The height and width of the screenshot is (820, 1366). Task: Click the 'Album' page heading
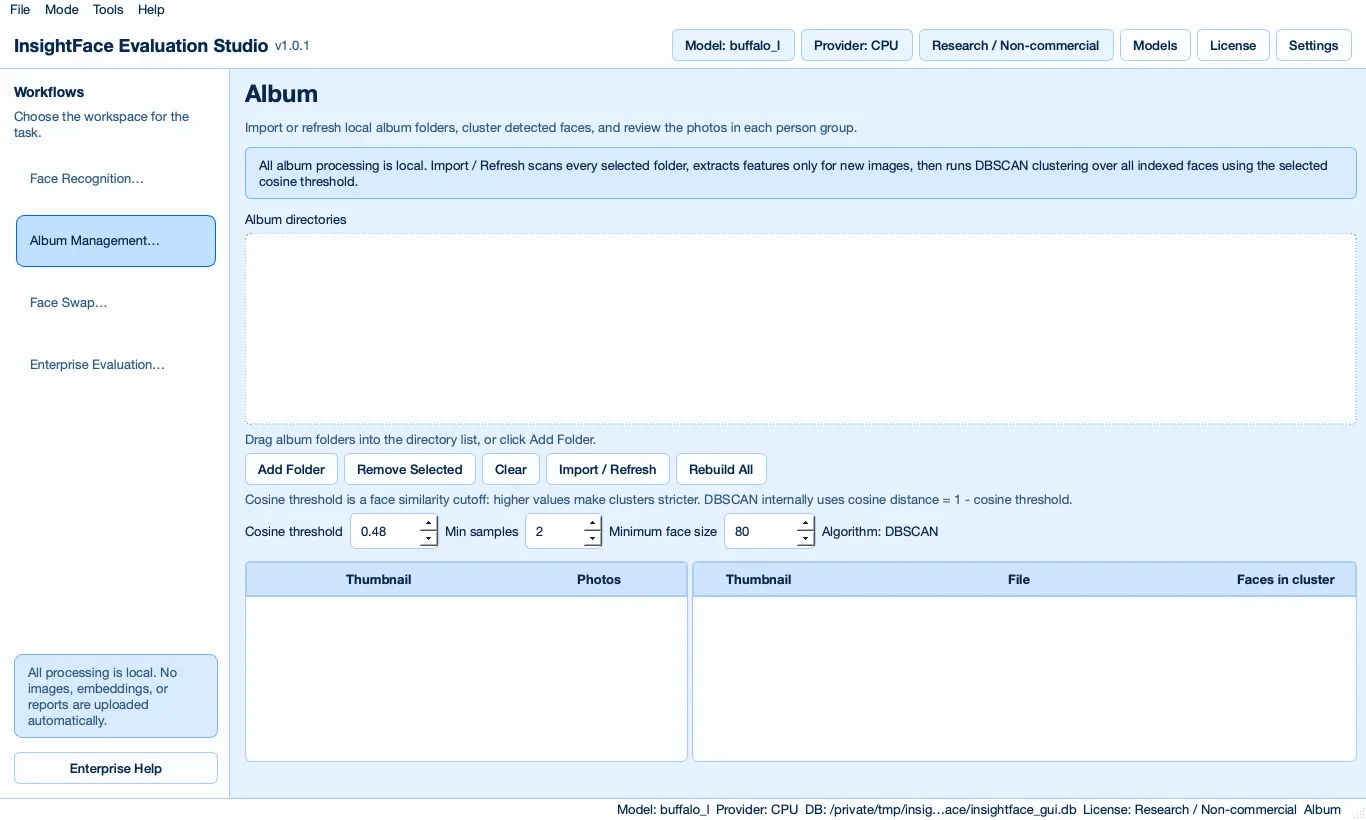[281, 94]
